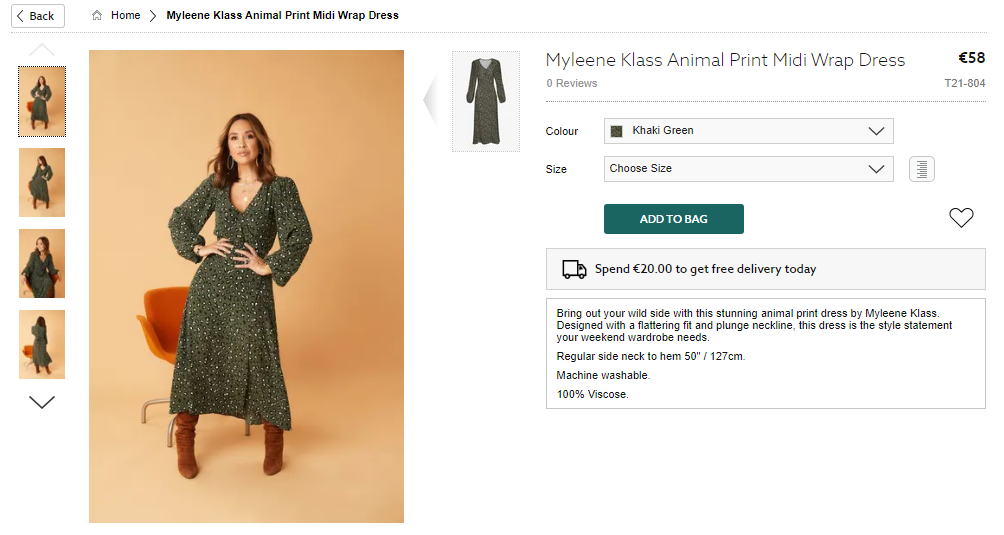Select the fourth product thumbnail
The height and width of the screenshot is (535, 1004).
pos(42,344)
